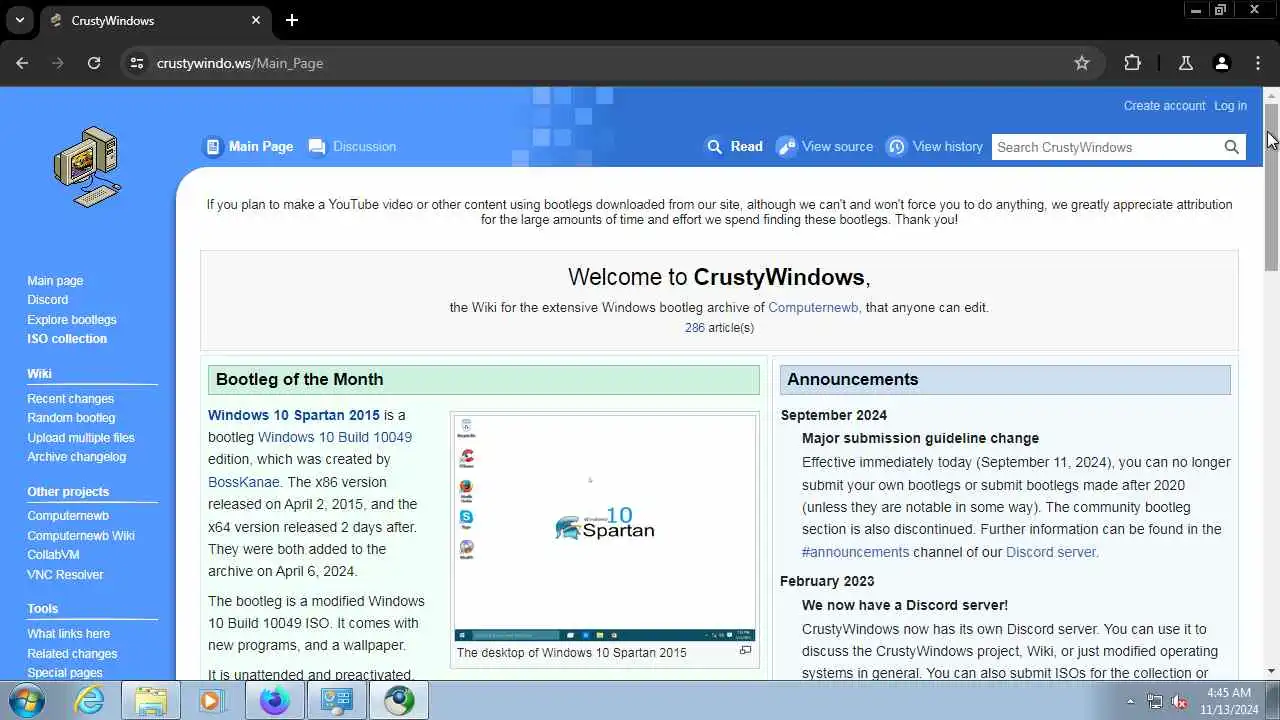The image size is (1280, 720).
Task: Open What links here tool
Action: (68, 634)
